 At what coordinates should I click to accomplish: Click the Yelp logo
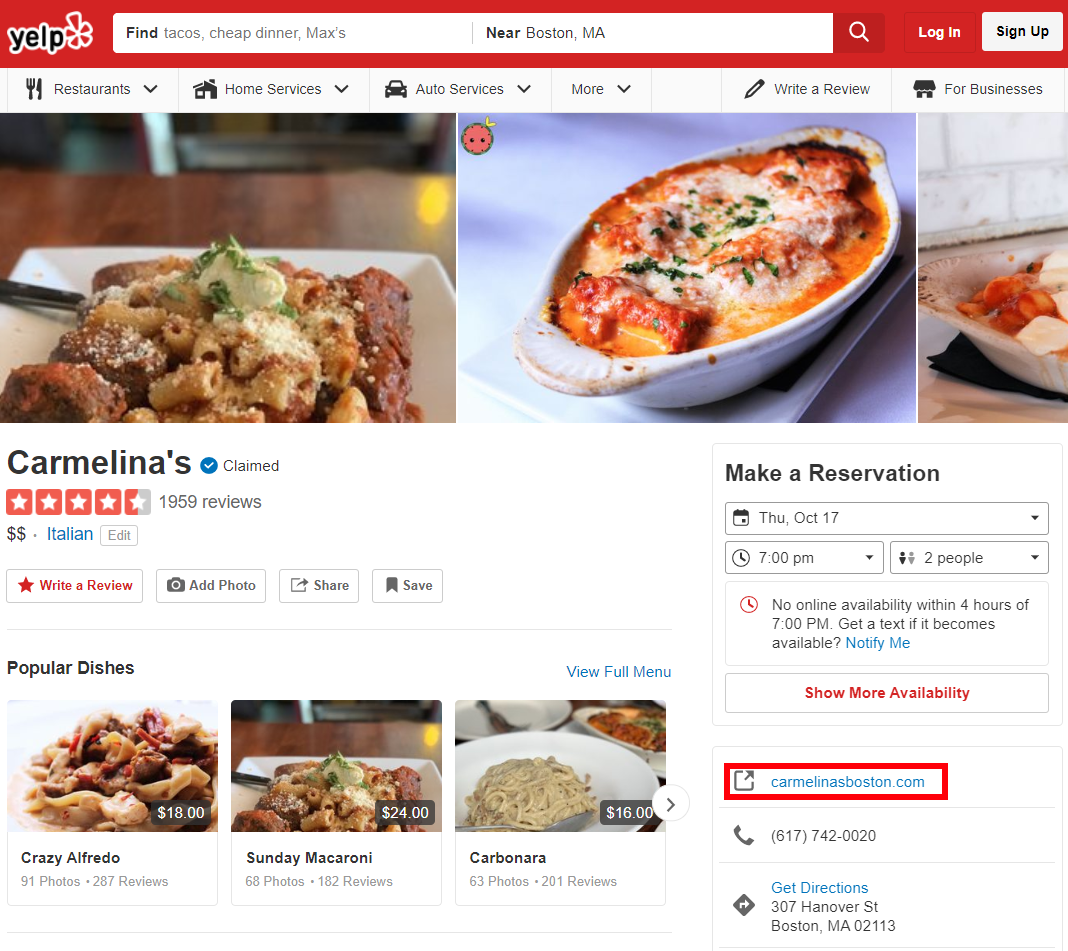click(x=50, y=33)
